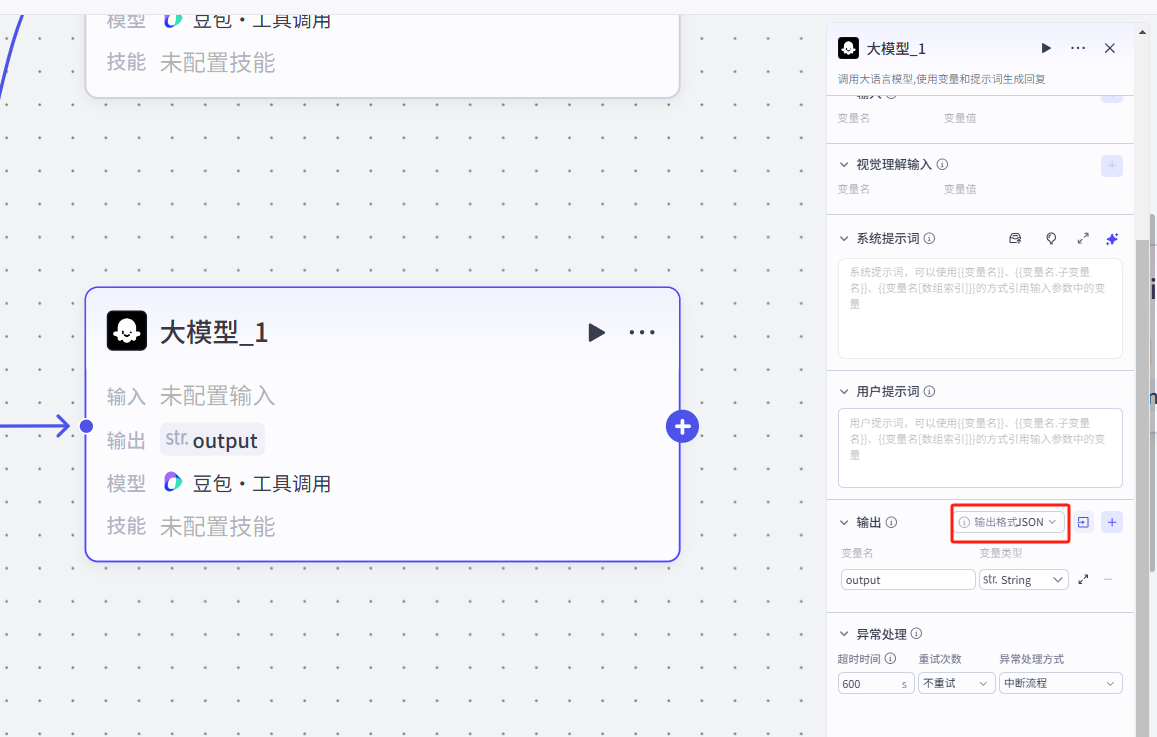This screenshot has width=1157, height=737.
Task: Open the 异常处理方式 中断流程 dropdown
Action: (1060, 684)
